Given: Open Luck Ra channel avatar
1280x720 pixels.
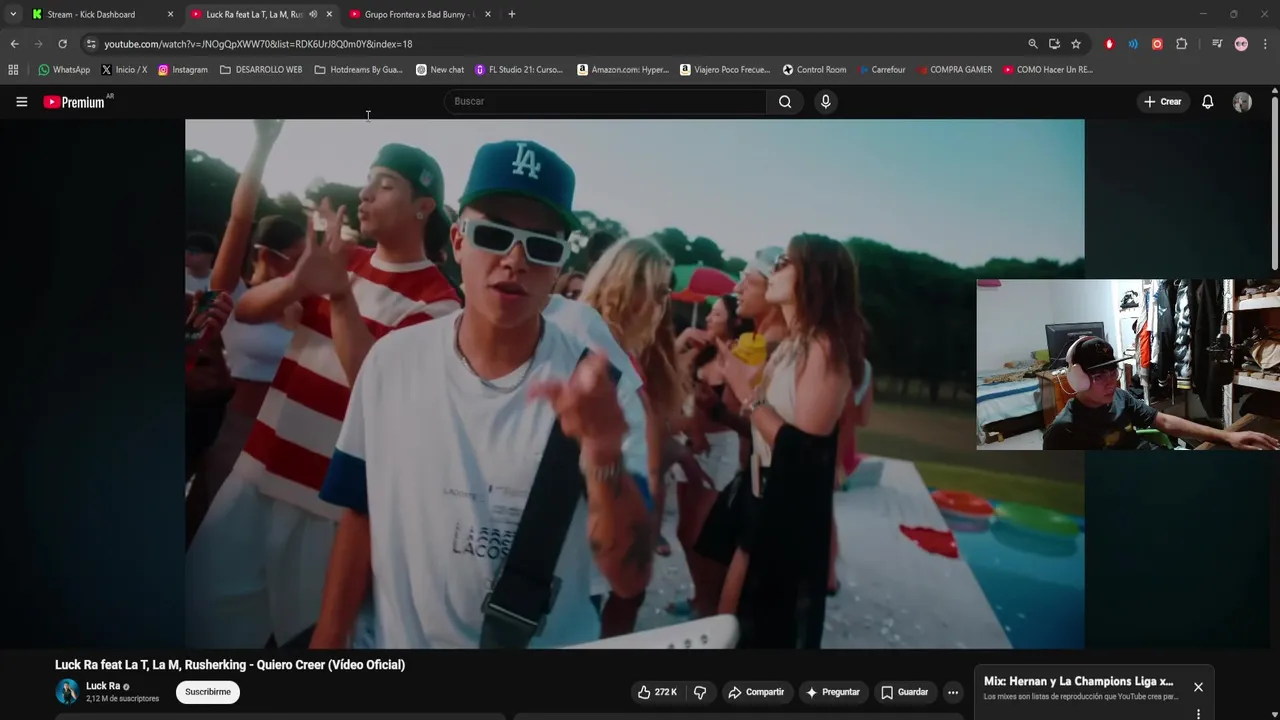Looking at the screenshot, I should pyautogui.click(x=67, y=691).
